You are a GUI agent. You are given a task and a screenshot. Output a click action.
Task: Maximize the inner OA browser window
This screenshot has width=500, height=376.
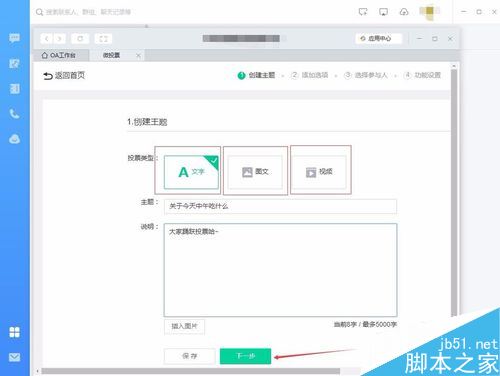pos(435,39)
